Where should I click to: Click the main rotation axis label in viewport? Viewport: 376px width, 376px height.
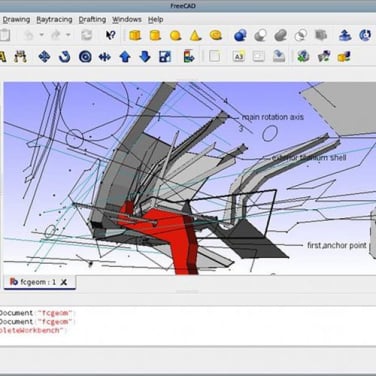(x=273, y=117)
